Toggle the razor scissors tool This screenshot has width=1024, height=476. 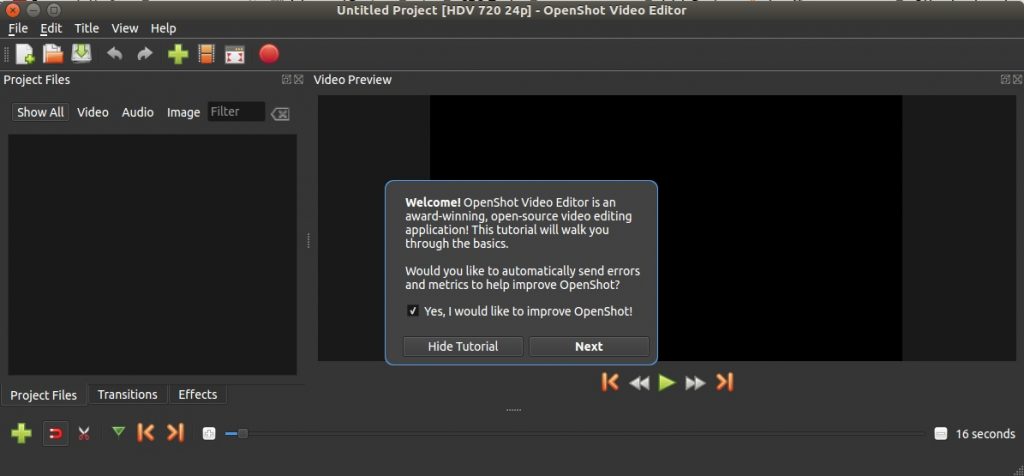point(84,434)
